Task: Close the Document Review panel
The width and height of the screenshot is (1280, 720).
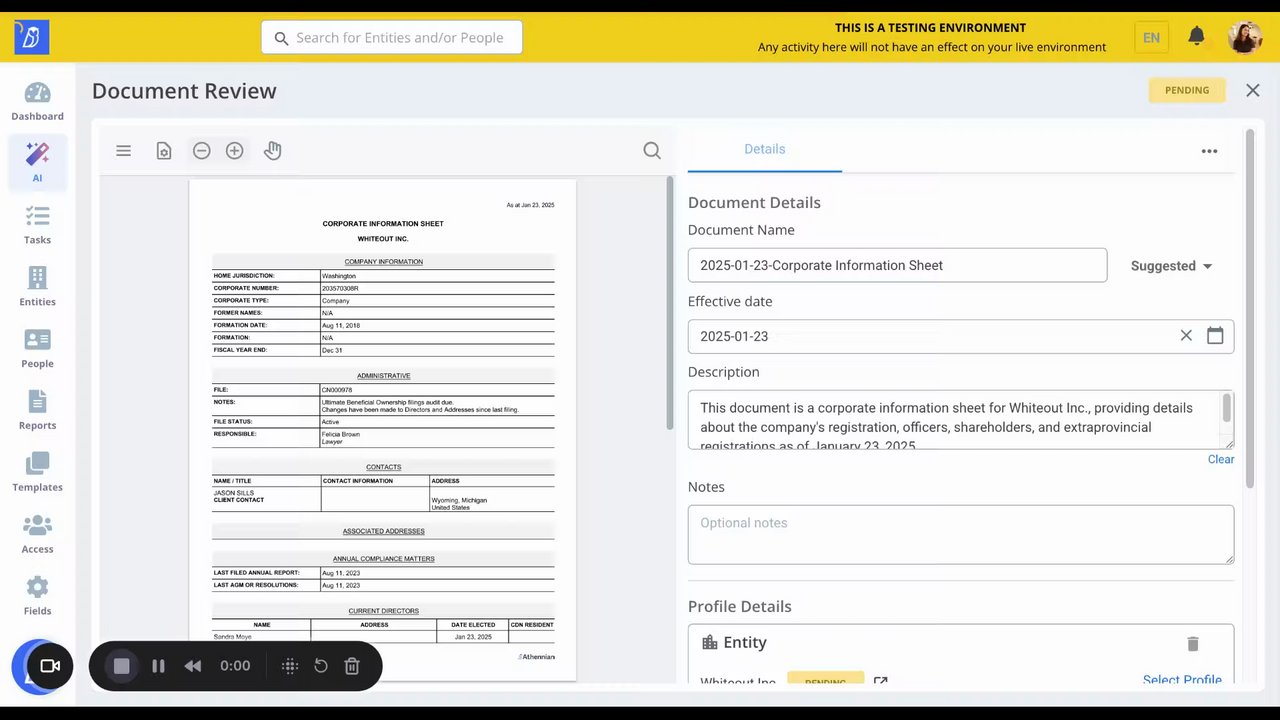Action: point(1253,90)
